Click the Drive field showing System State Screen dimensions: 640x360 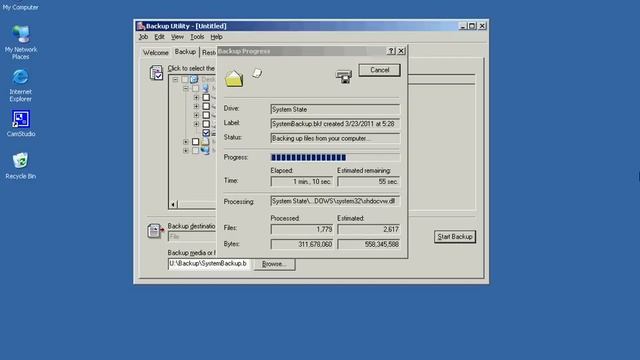pos(335,109)
